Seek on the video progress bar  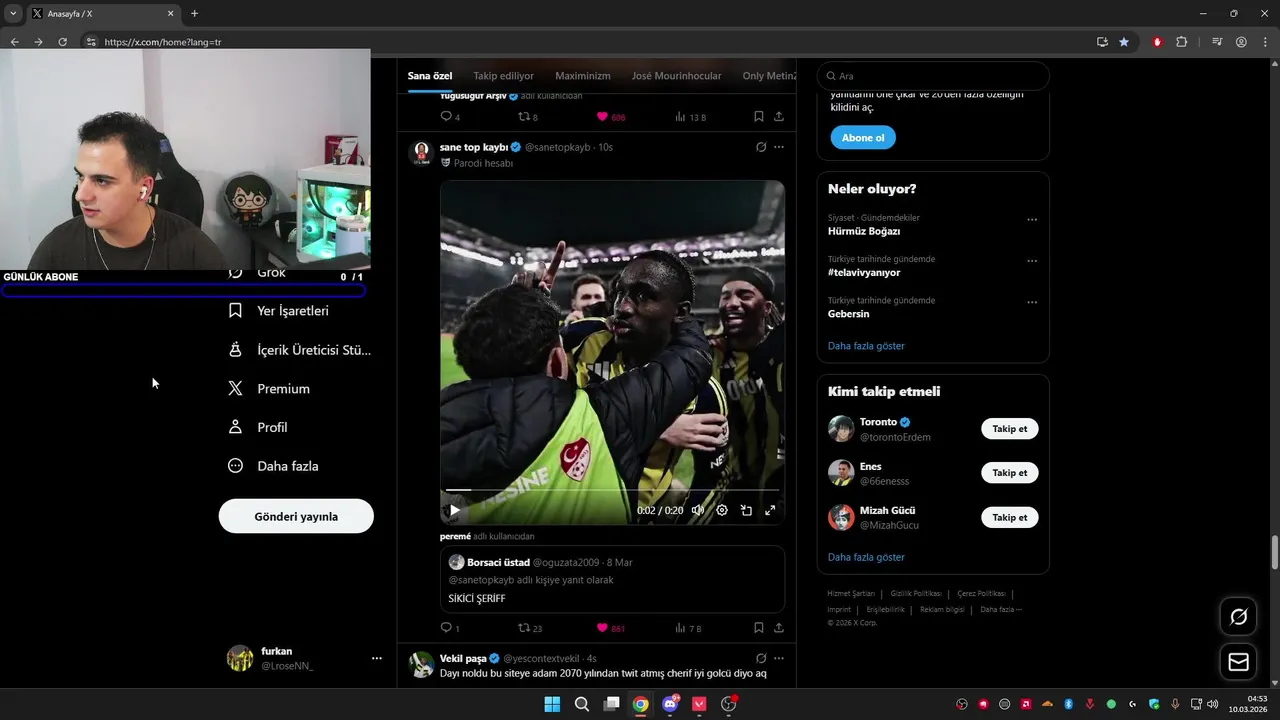pos(612,490)
